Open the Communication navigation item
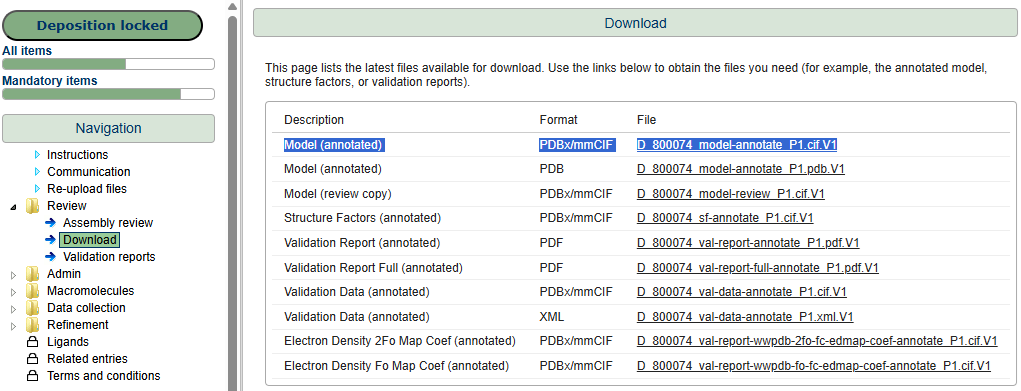The height and width of the screenshot is (391, 1021). pos(89,172)
